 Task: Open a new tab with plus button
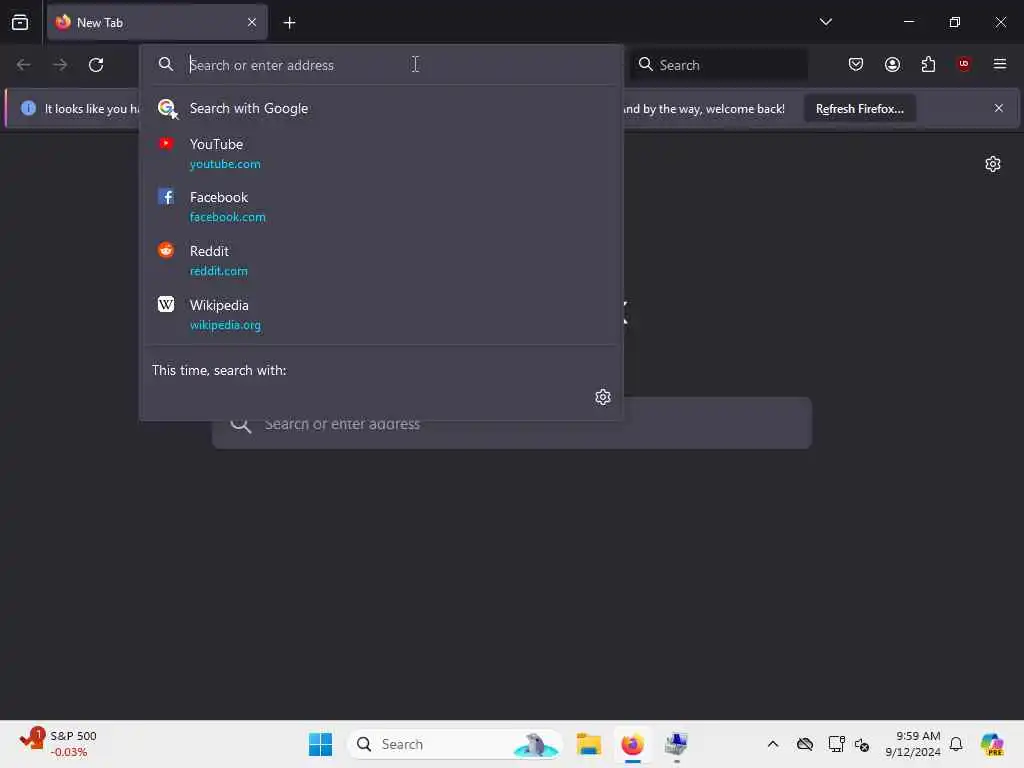point(289,23)
